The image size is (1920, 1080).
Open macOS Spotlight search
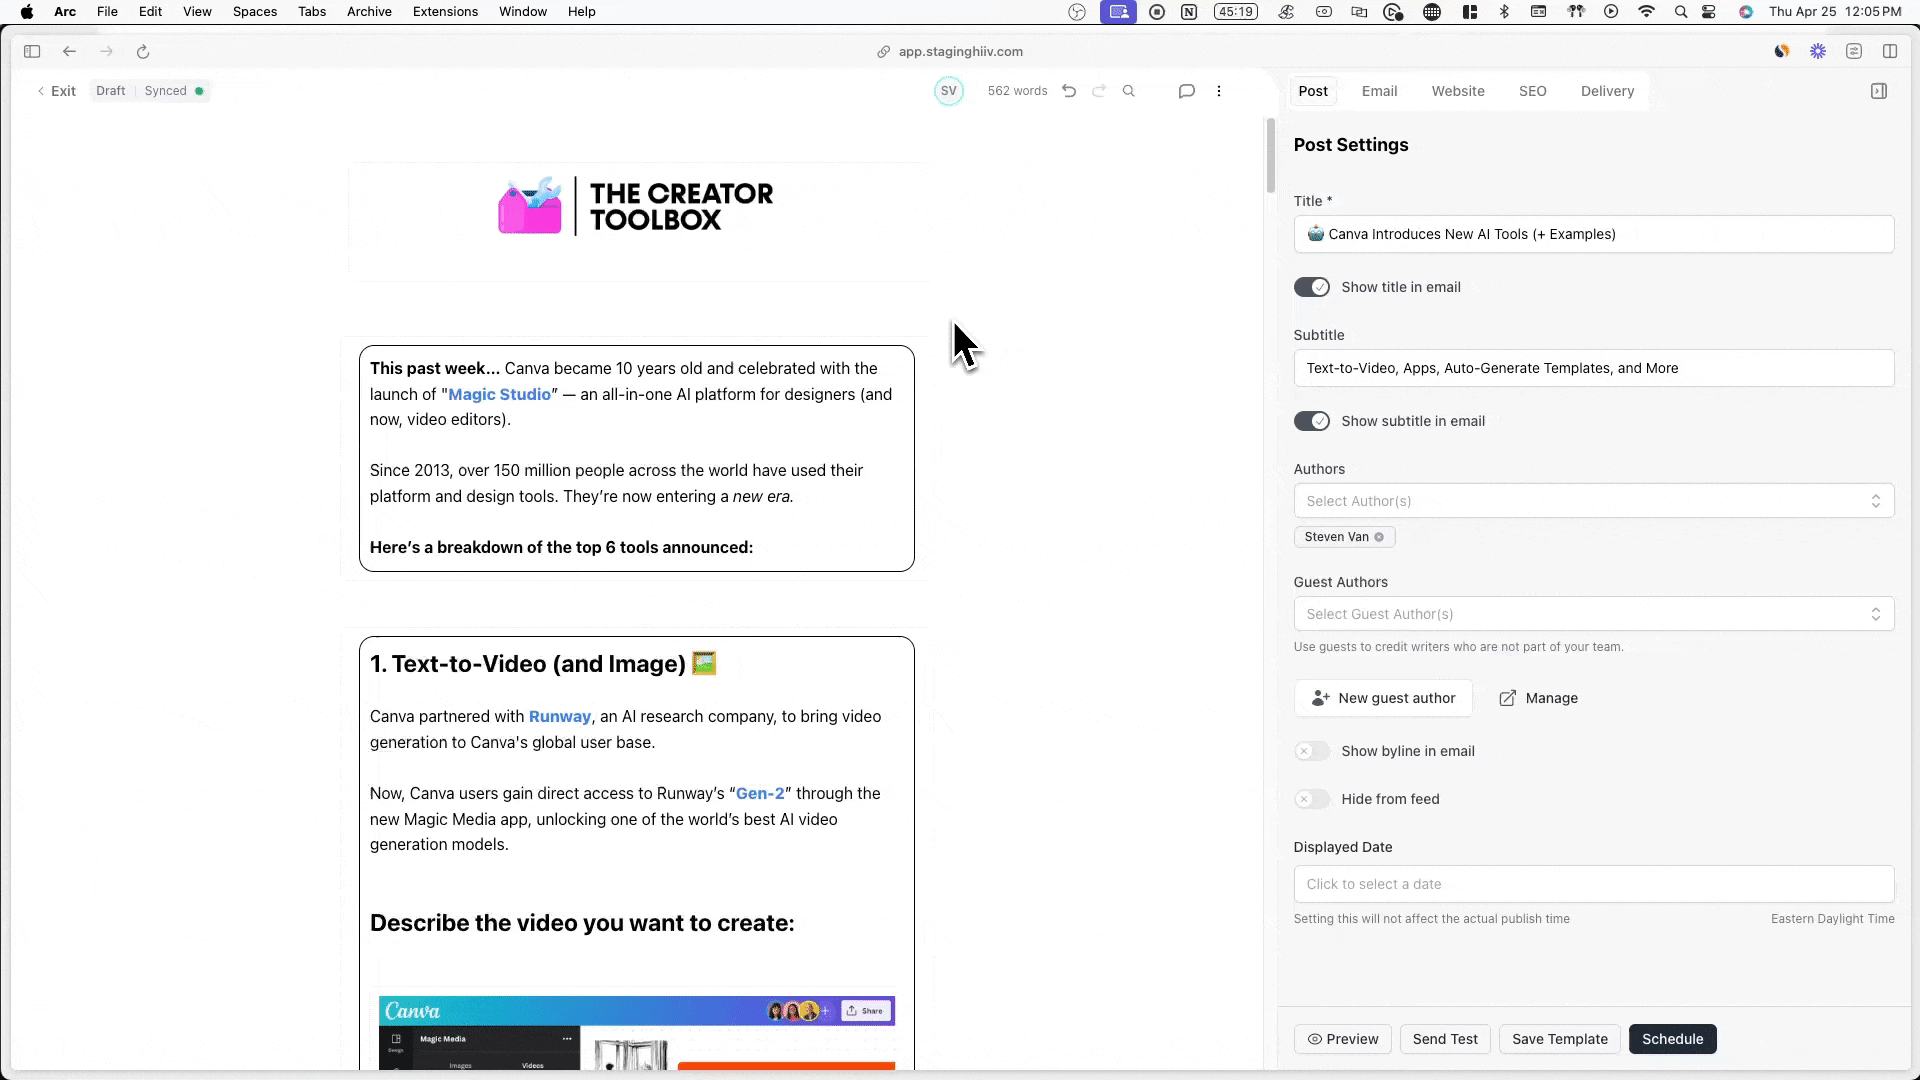[x=1681, y=12]
